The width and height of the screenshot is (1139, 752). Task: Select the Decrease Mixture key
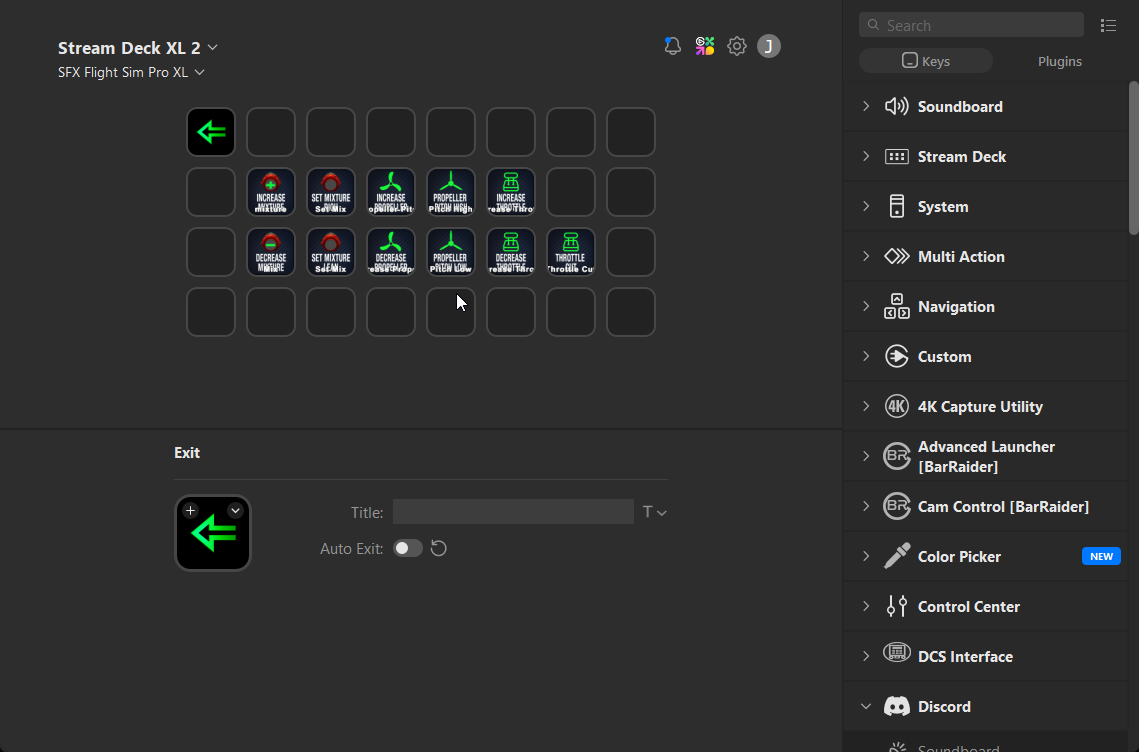(271, 252)
